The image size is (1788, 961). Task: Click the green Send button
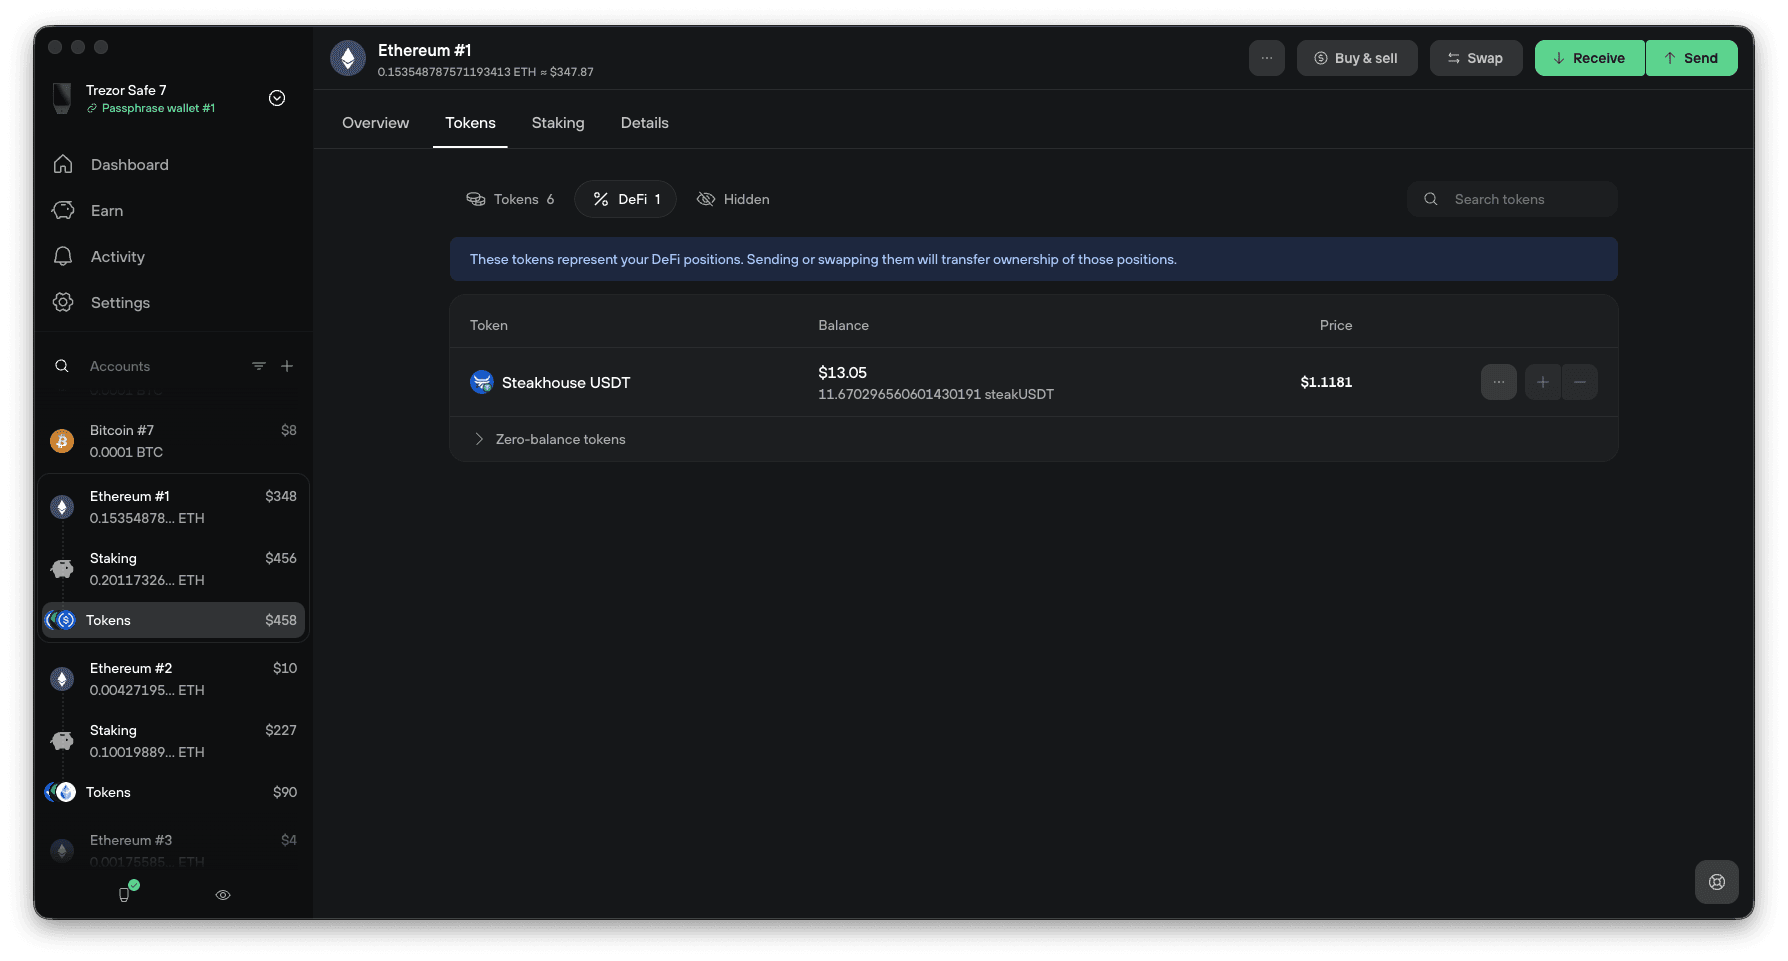[x=1692, y=58]
